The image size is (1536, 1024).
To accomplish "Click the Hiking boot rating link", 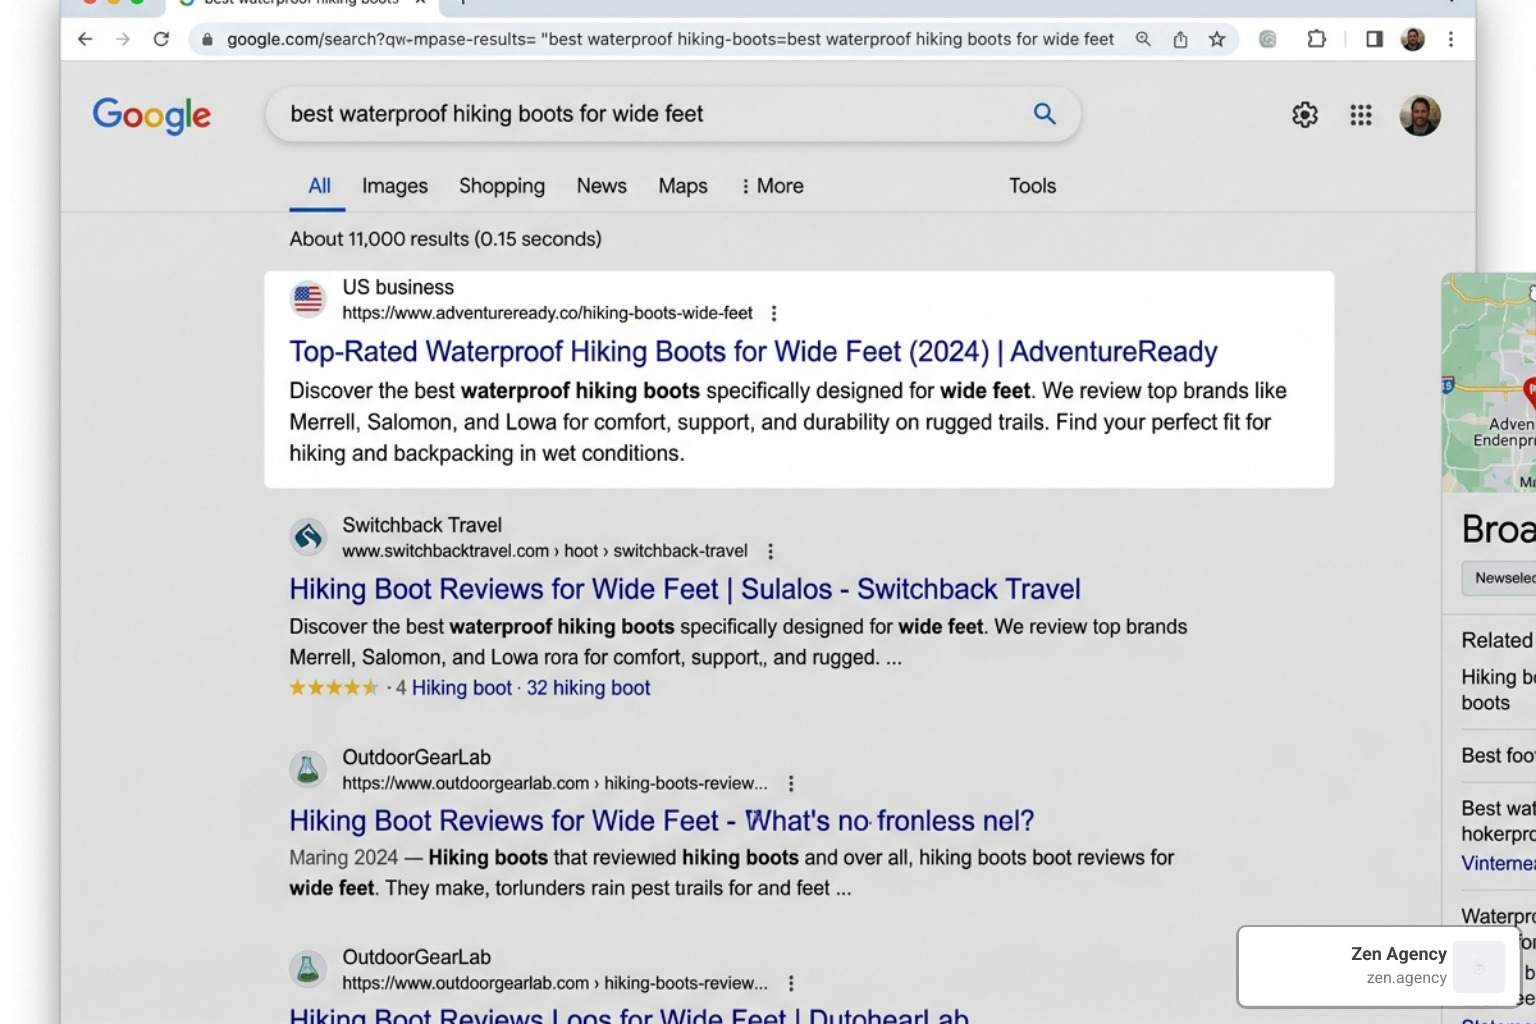I will 461,688.
